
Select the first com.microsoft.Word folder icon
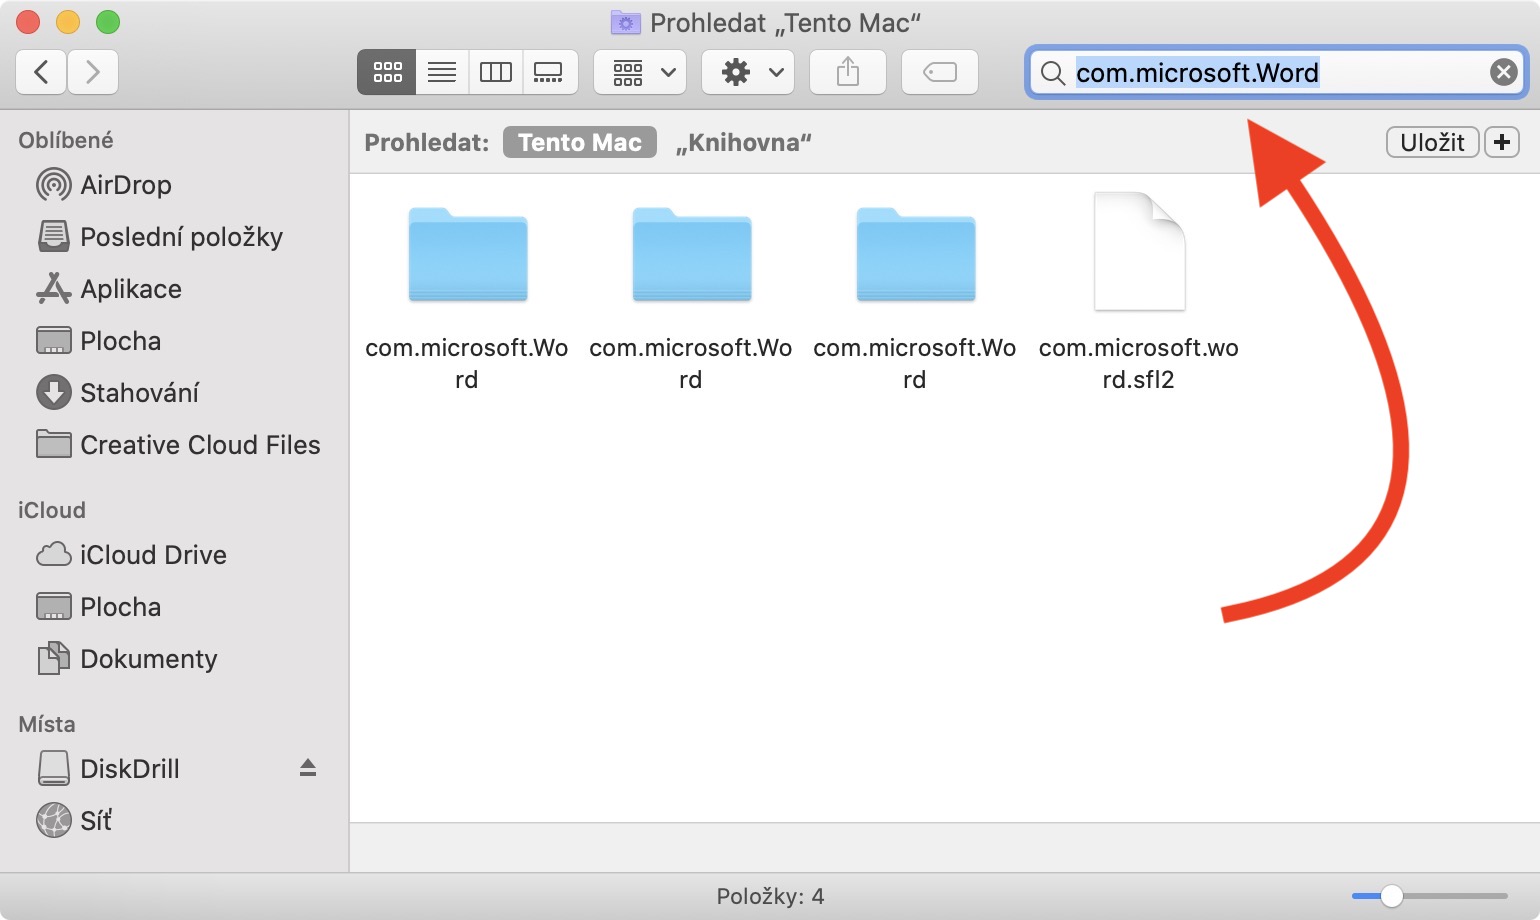(467, 254)
